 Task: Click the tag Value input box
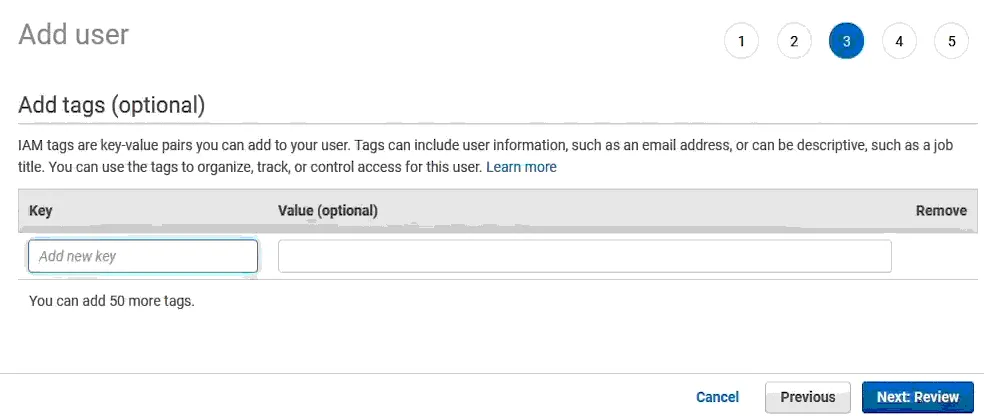pos(584,256)
